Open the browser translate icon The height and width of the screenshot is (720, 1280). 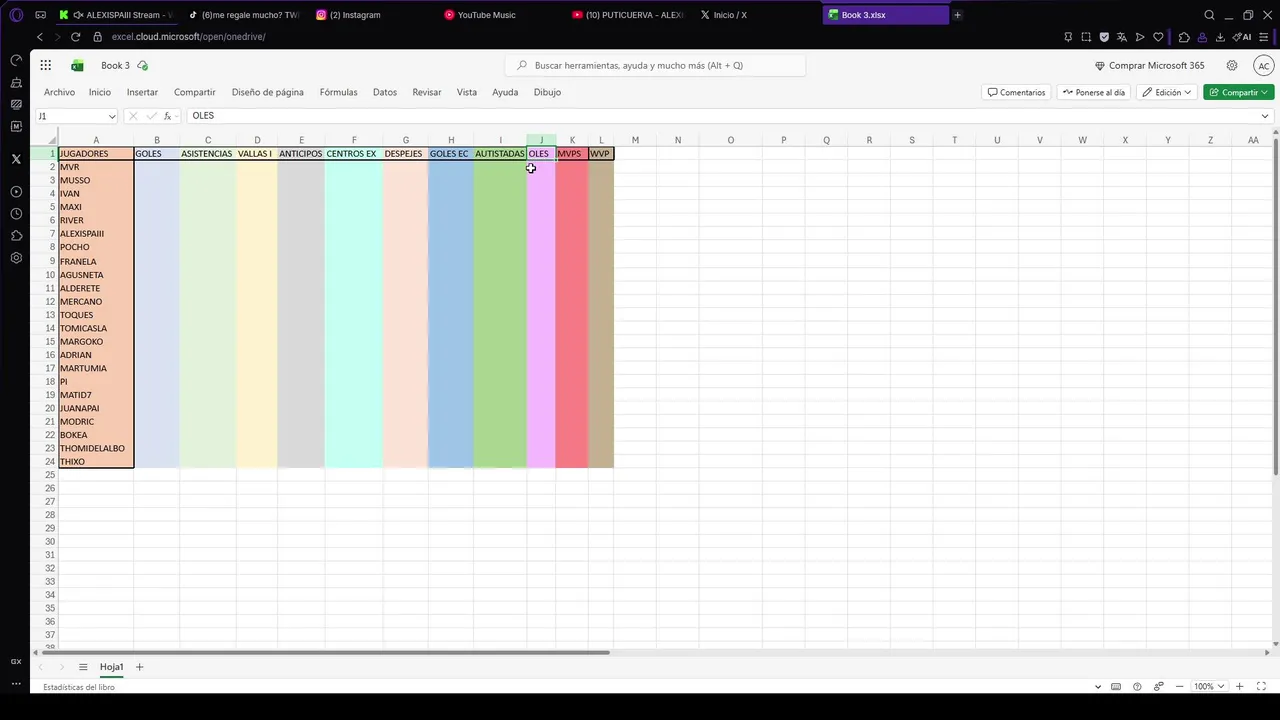coord(1122,37)
